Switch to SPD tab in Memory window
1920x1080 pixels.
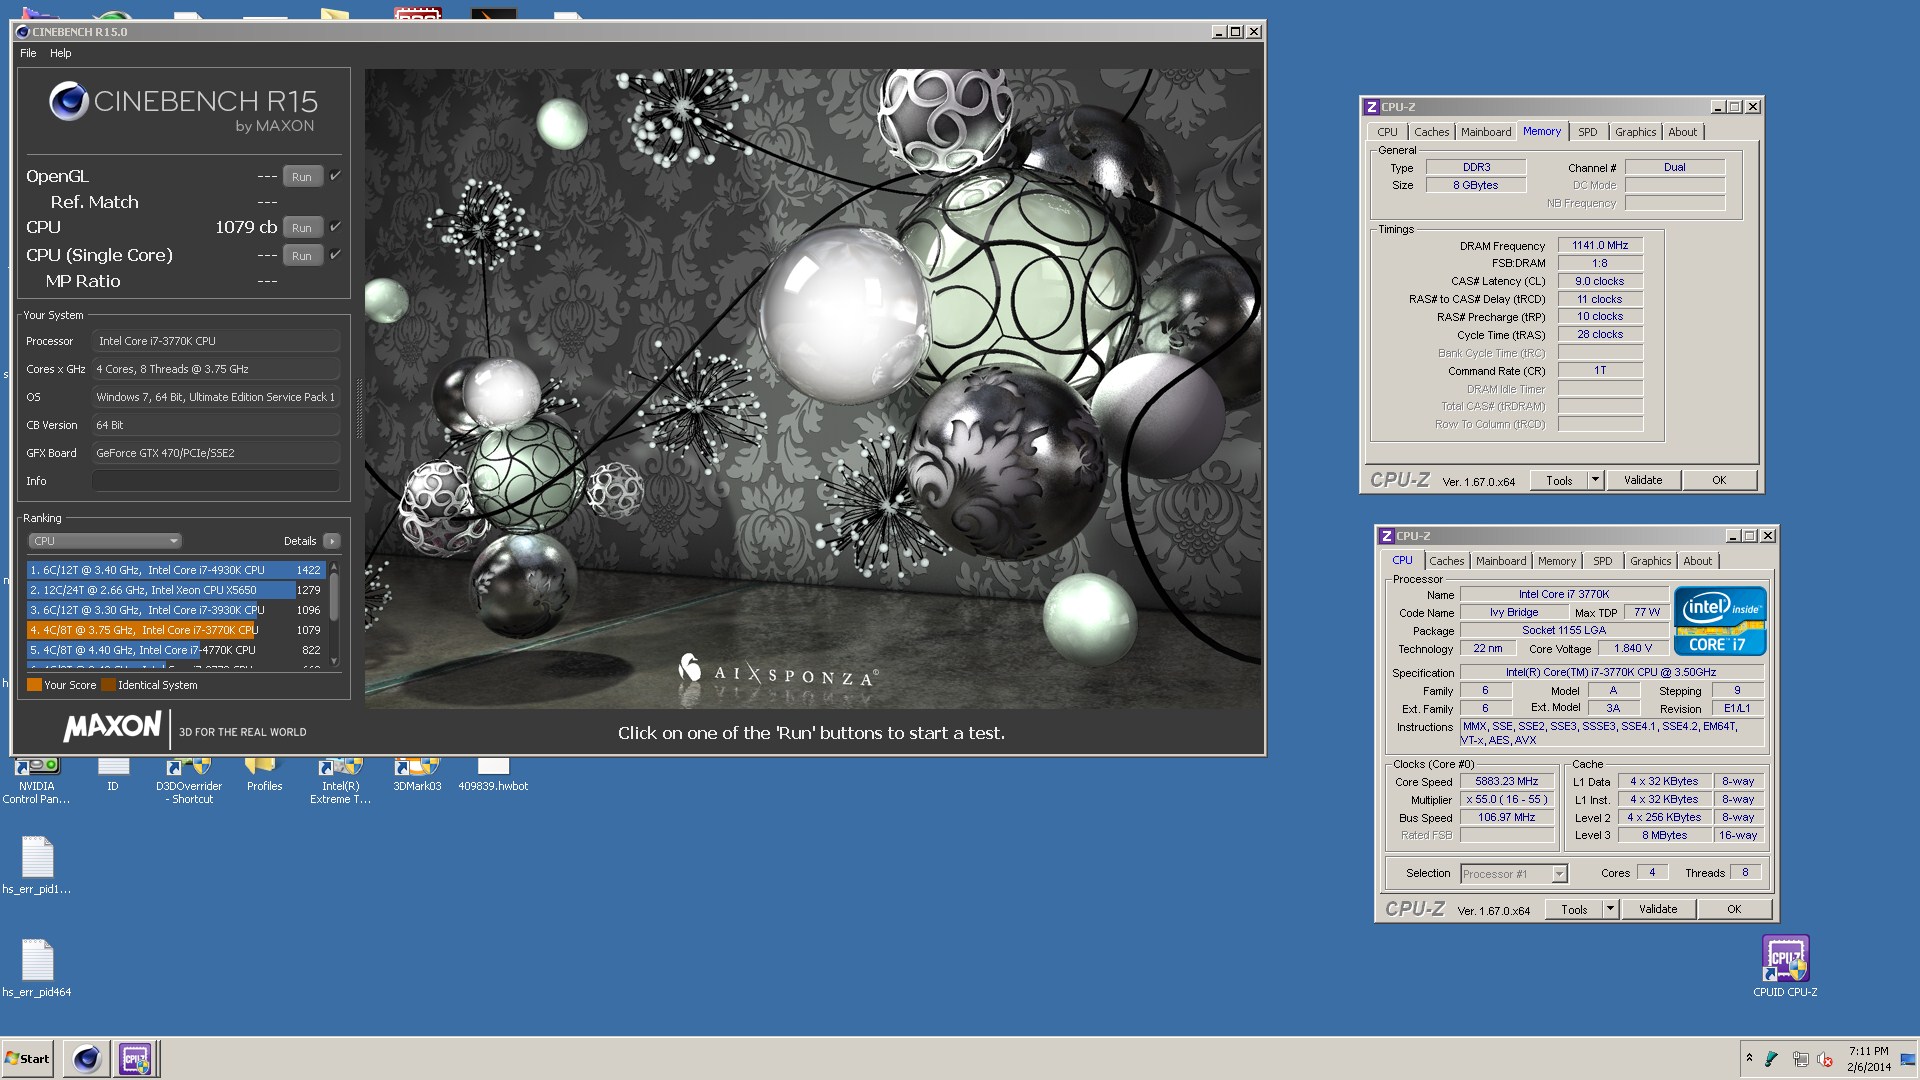(x=1588, y=132)
